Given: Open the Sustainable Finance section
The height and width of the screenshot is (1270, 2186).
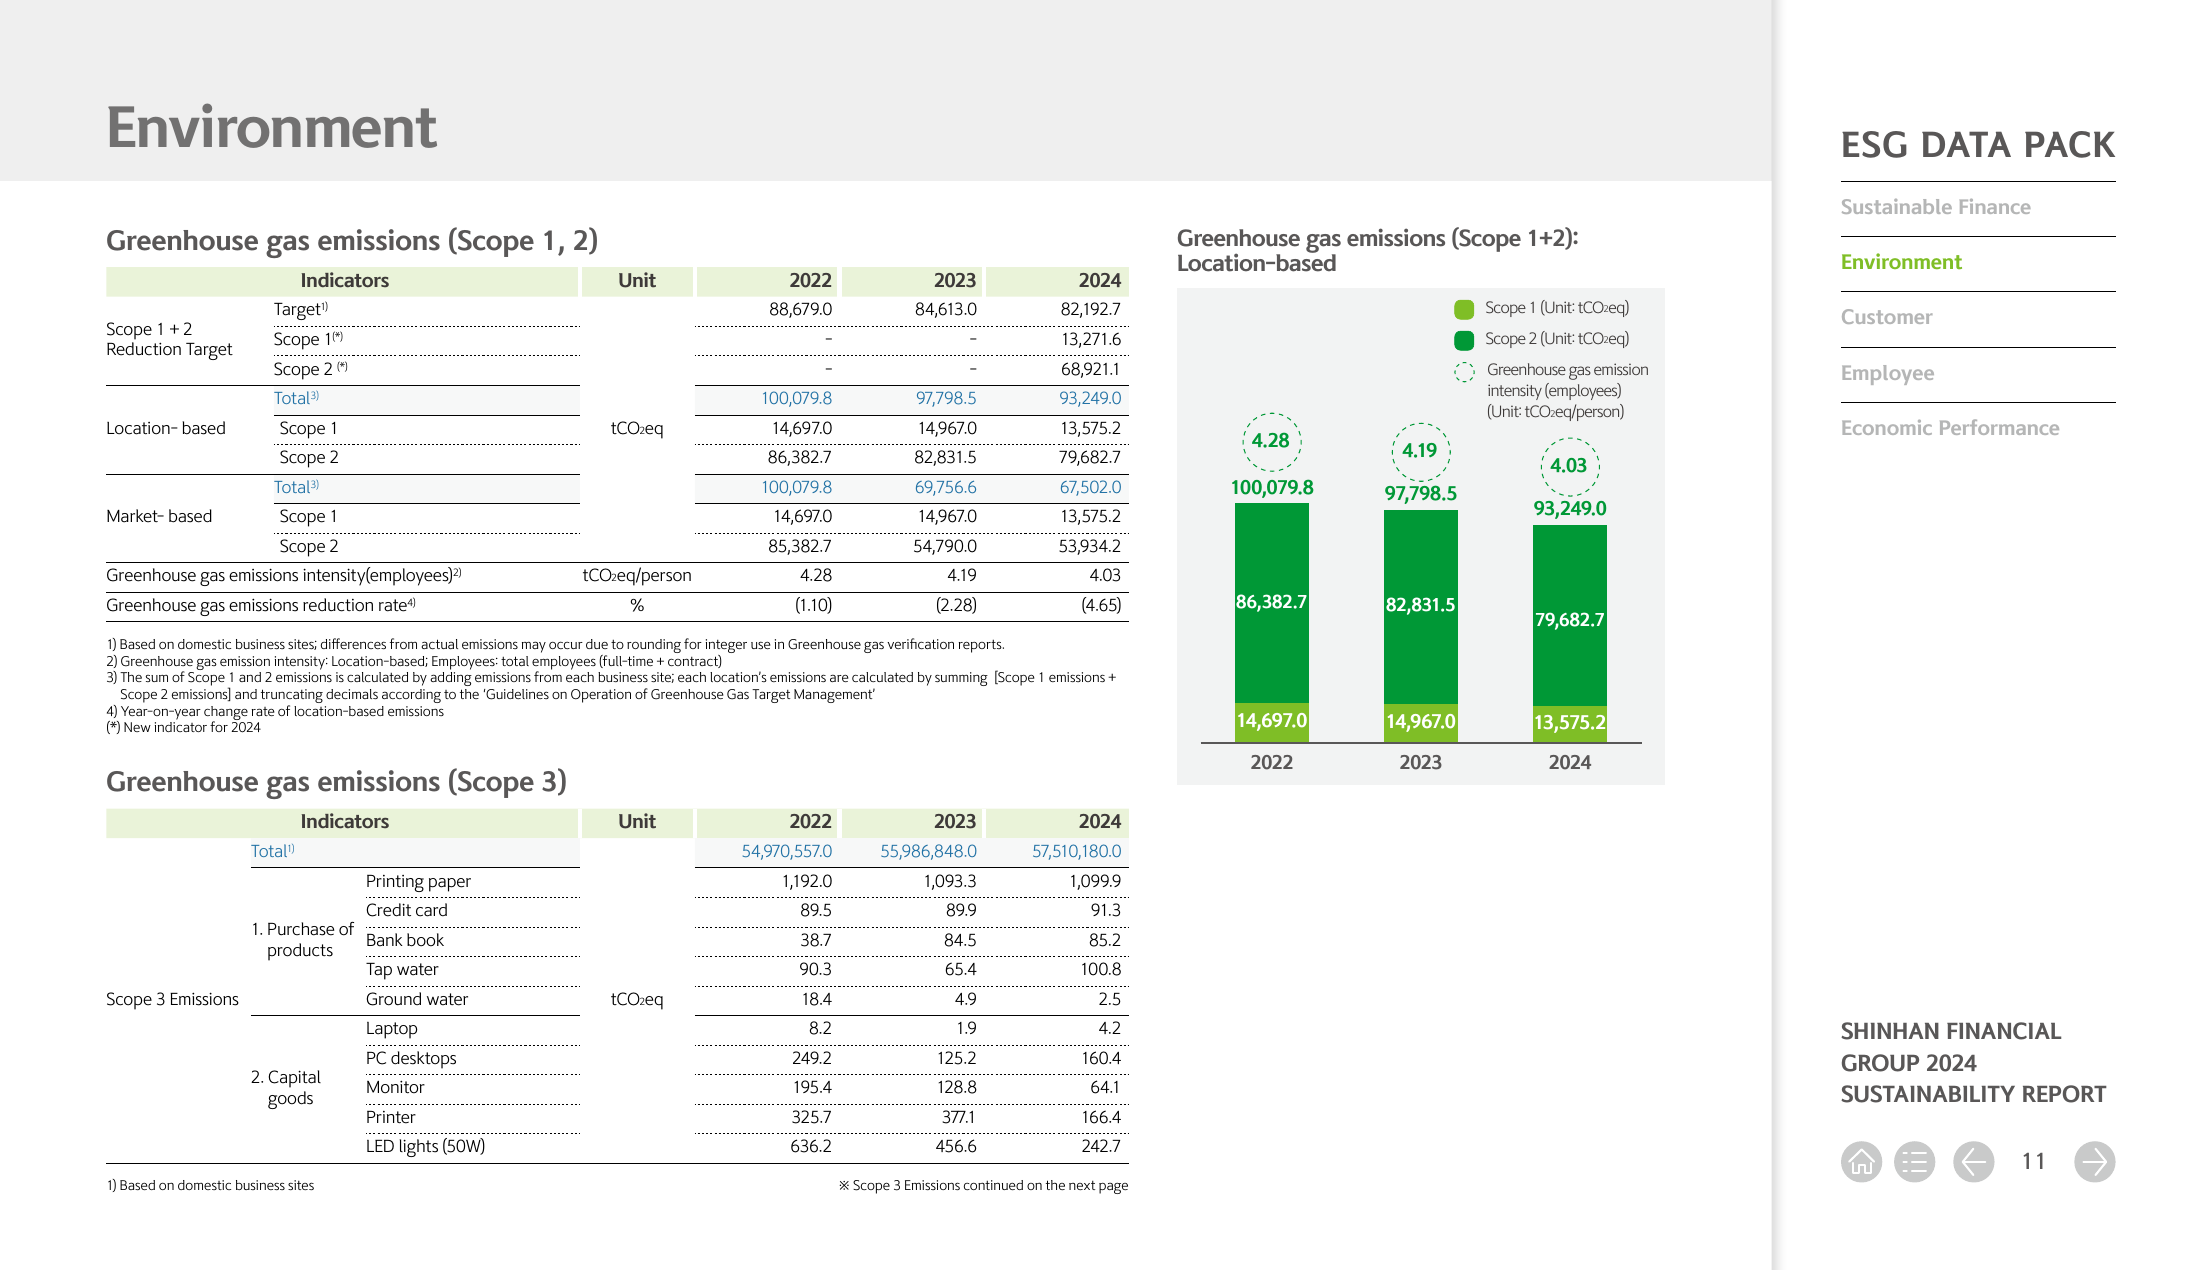Looking at the screenshot, I should coord(1935,207).
